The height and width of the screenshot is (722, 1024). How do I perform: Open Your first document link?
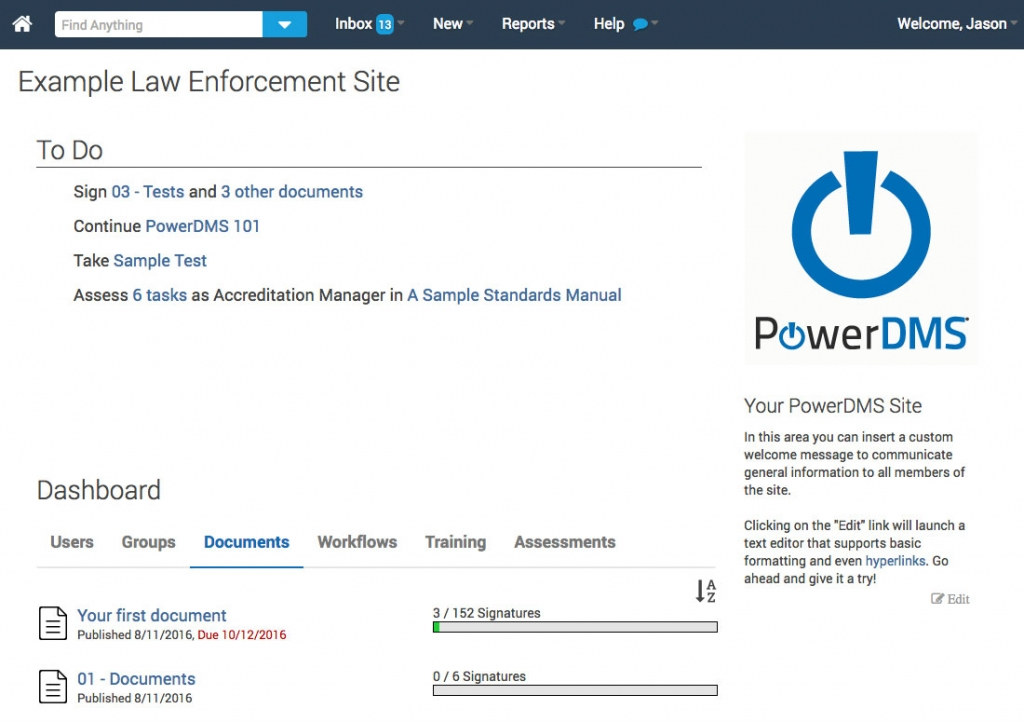tap(152, 616)
